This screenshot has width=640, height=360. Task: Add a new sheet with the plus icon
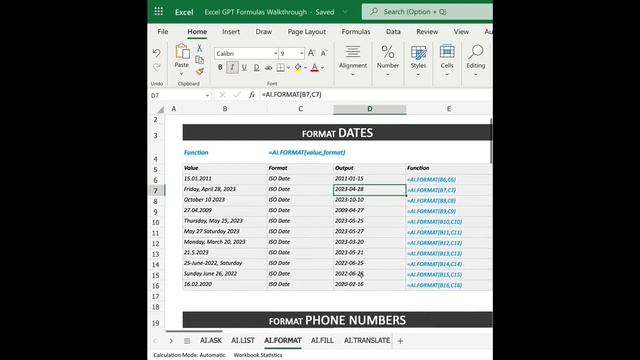coord(400,341)
